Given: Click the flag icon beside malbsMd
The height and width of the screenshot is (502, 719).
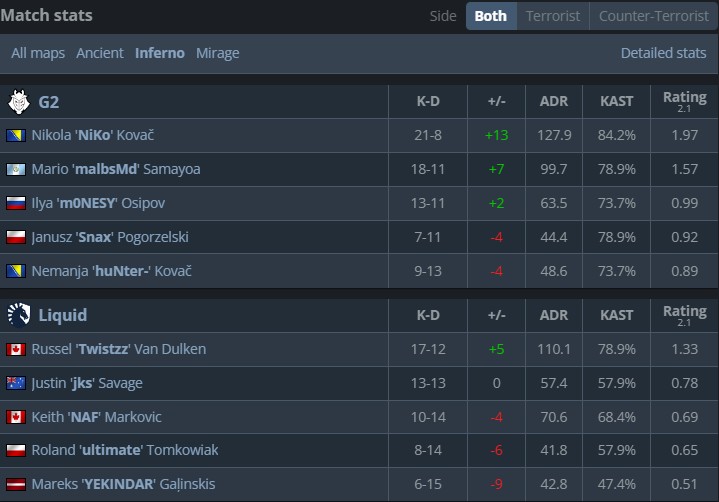Looking at the screenshot, I should [x=16, y=169].
